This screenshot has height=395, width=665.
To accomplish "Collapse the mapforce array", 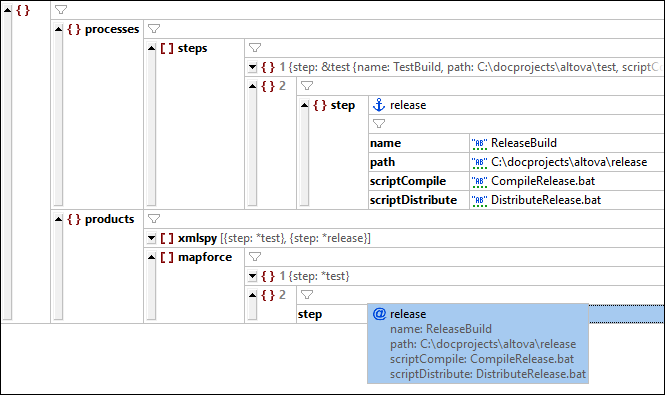I will point(151,257).
